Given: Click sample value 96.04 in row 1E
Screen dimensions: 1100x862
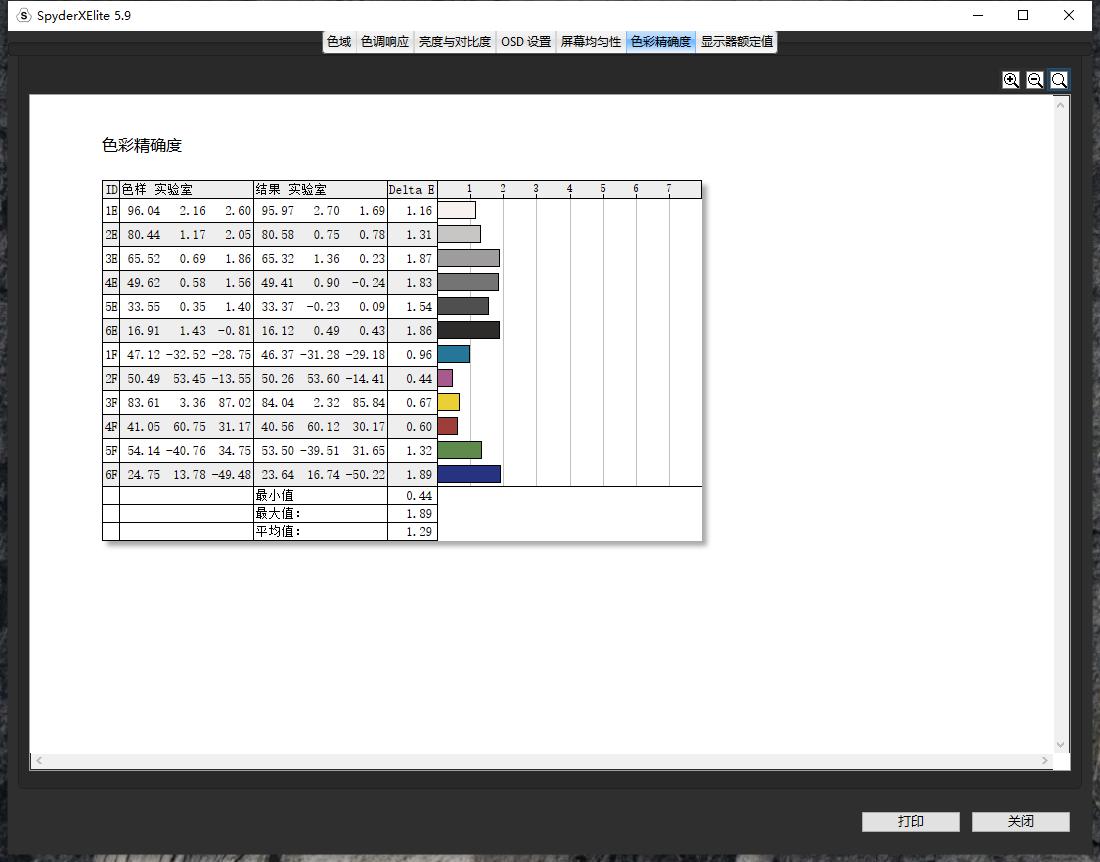Looking at the screenshot, I should pyautogui.click(x=144, y=211).
